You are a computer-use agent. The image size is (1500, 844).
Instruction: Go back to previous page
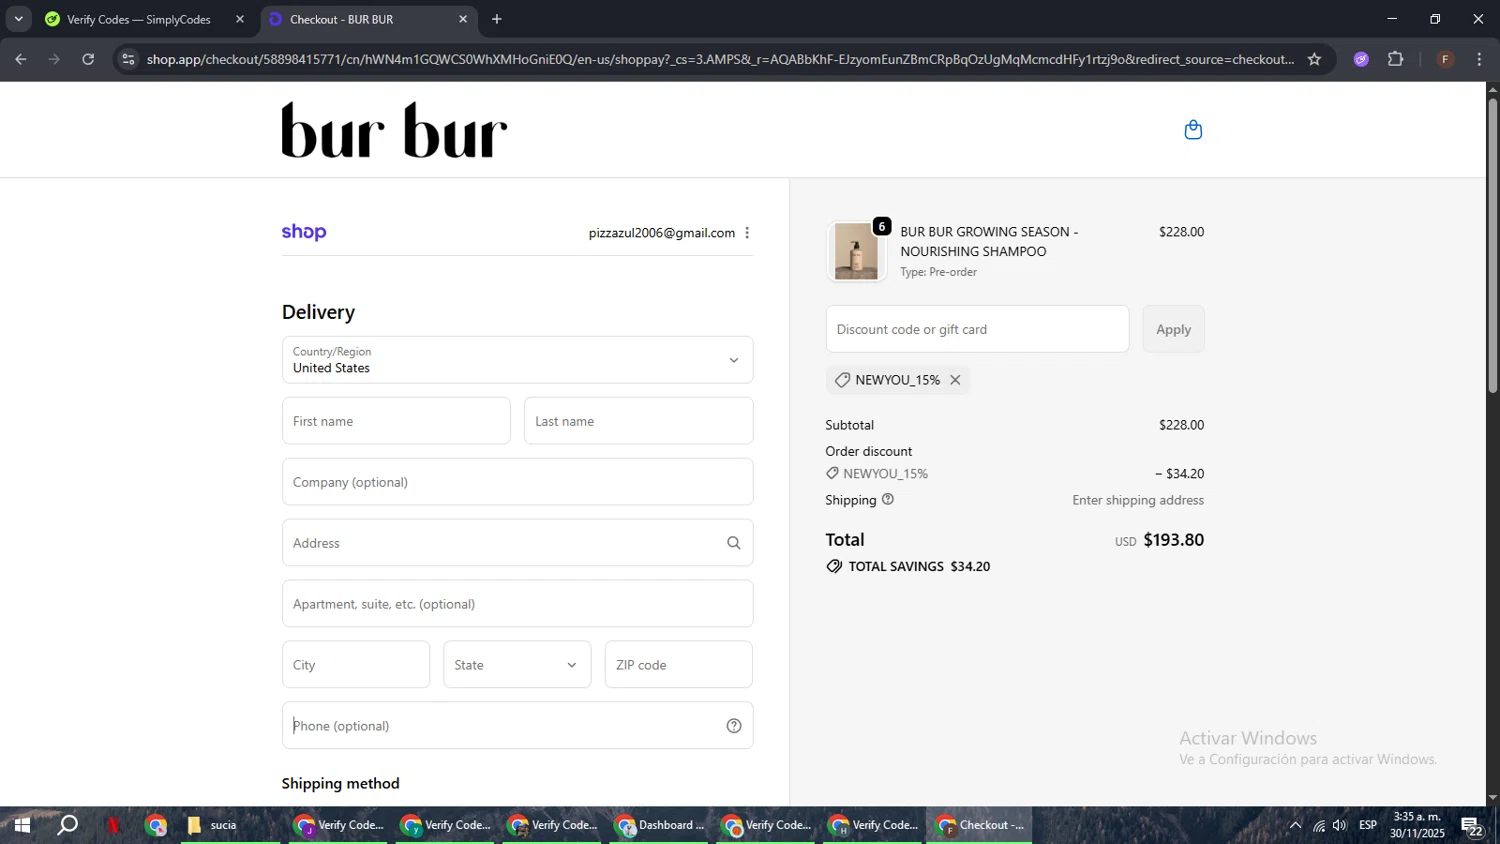21,59
